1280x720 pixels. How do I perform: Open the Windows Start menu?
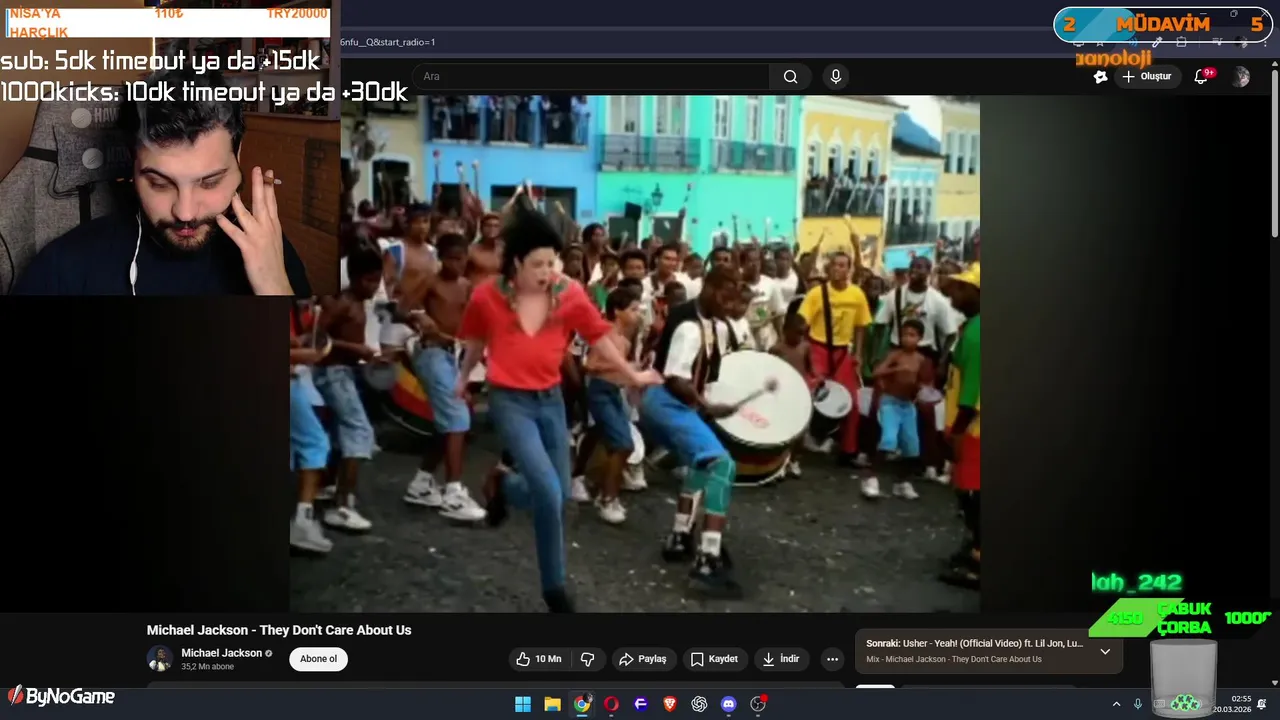pos(523,704)
